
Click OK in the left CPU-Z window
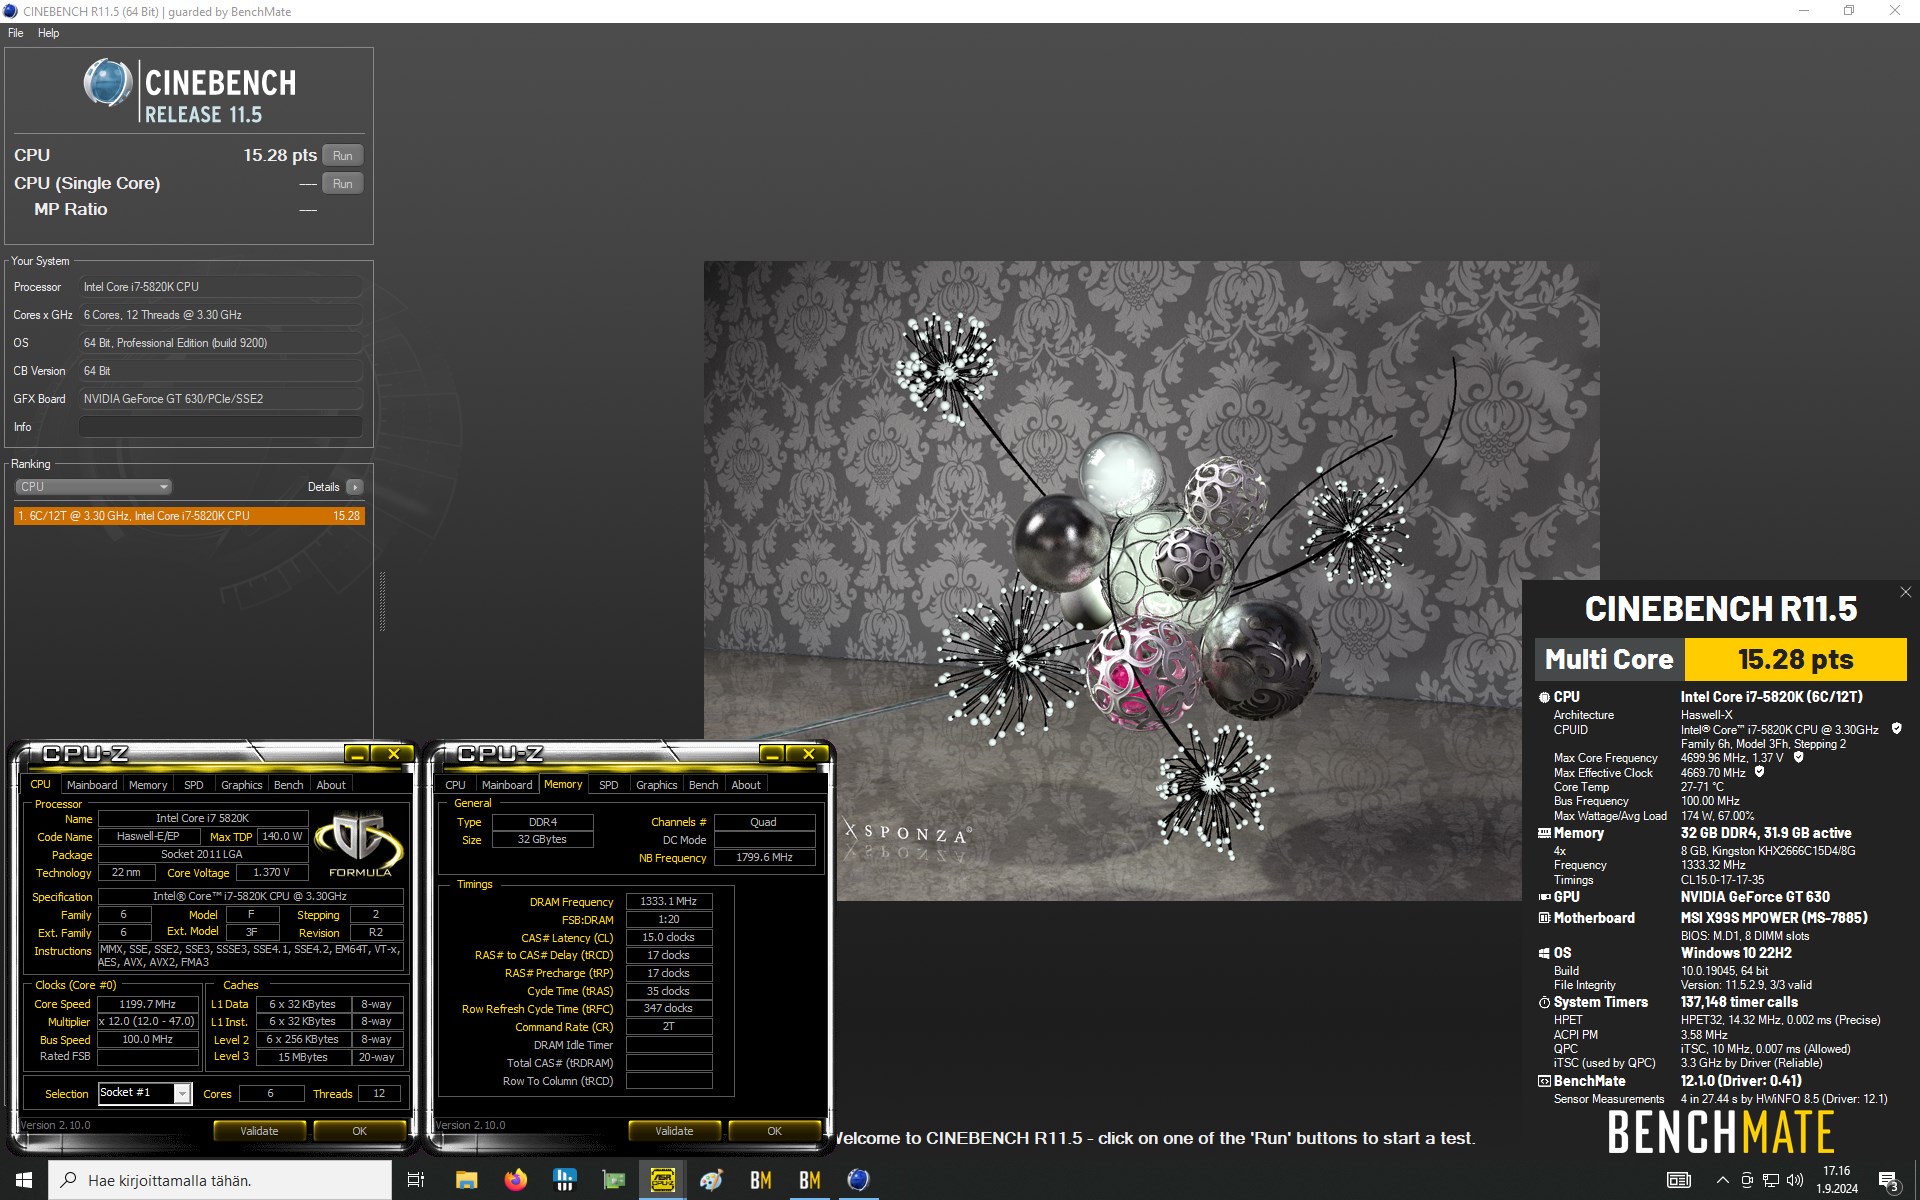pyautogui.click(x=360, y=1131)
